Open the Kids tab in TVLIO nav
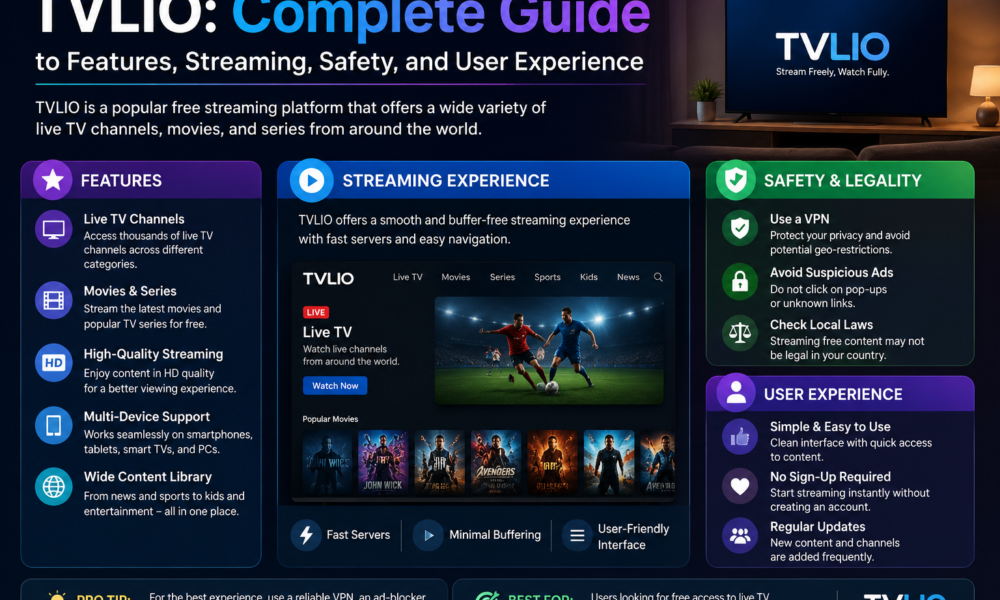 [x=589, y=277]
